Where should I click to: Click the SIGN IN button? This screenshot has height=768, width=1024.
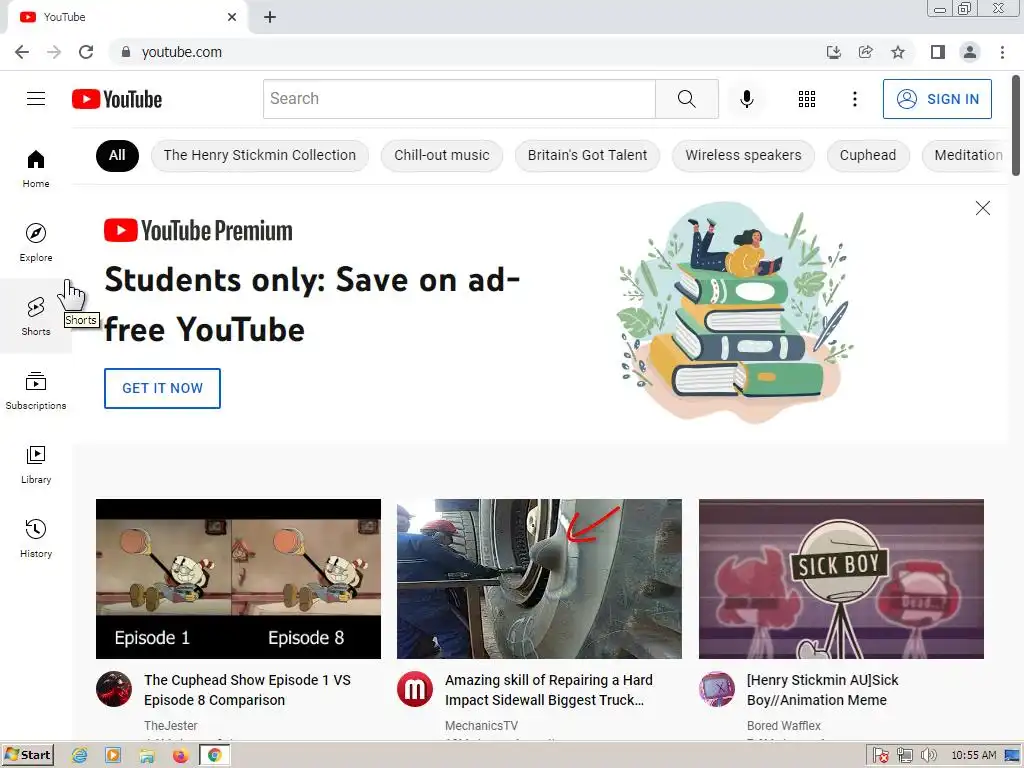tap(937, 99)
